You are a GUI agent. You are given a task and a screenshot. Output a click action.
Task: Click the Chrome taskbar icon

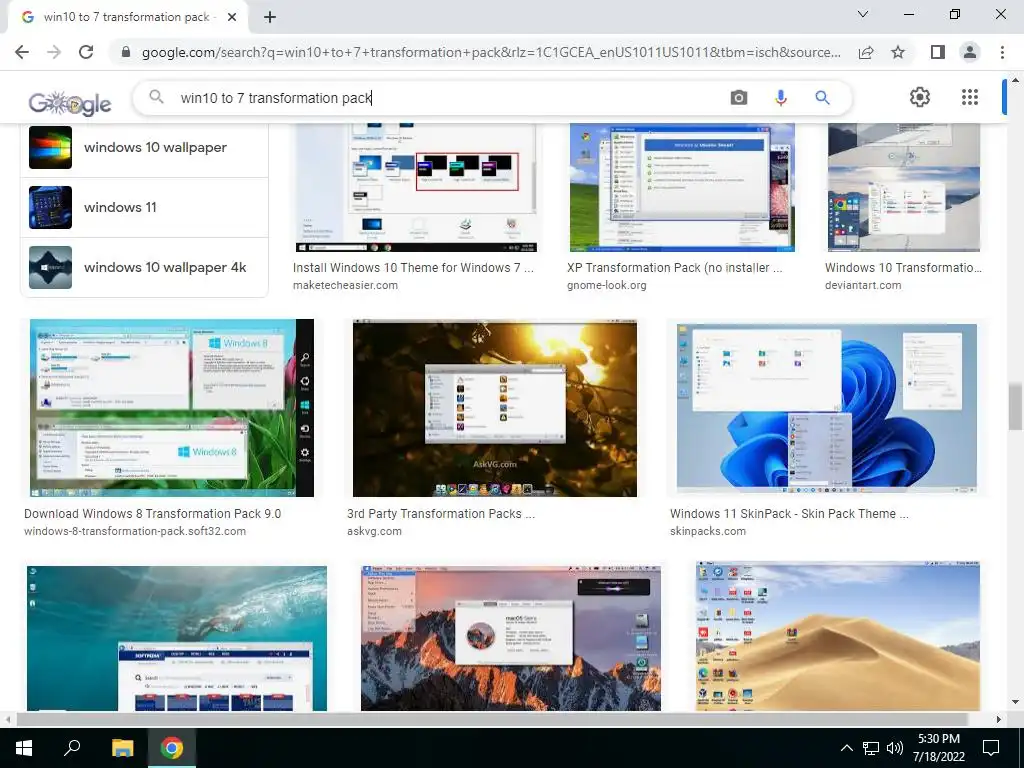pos(172,748)
